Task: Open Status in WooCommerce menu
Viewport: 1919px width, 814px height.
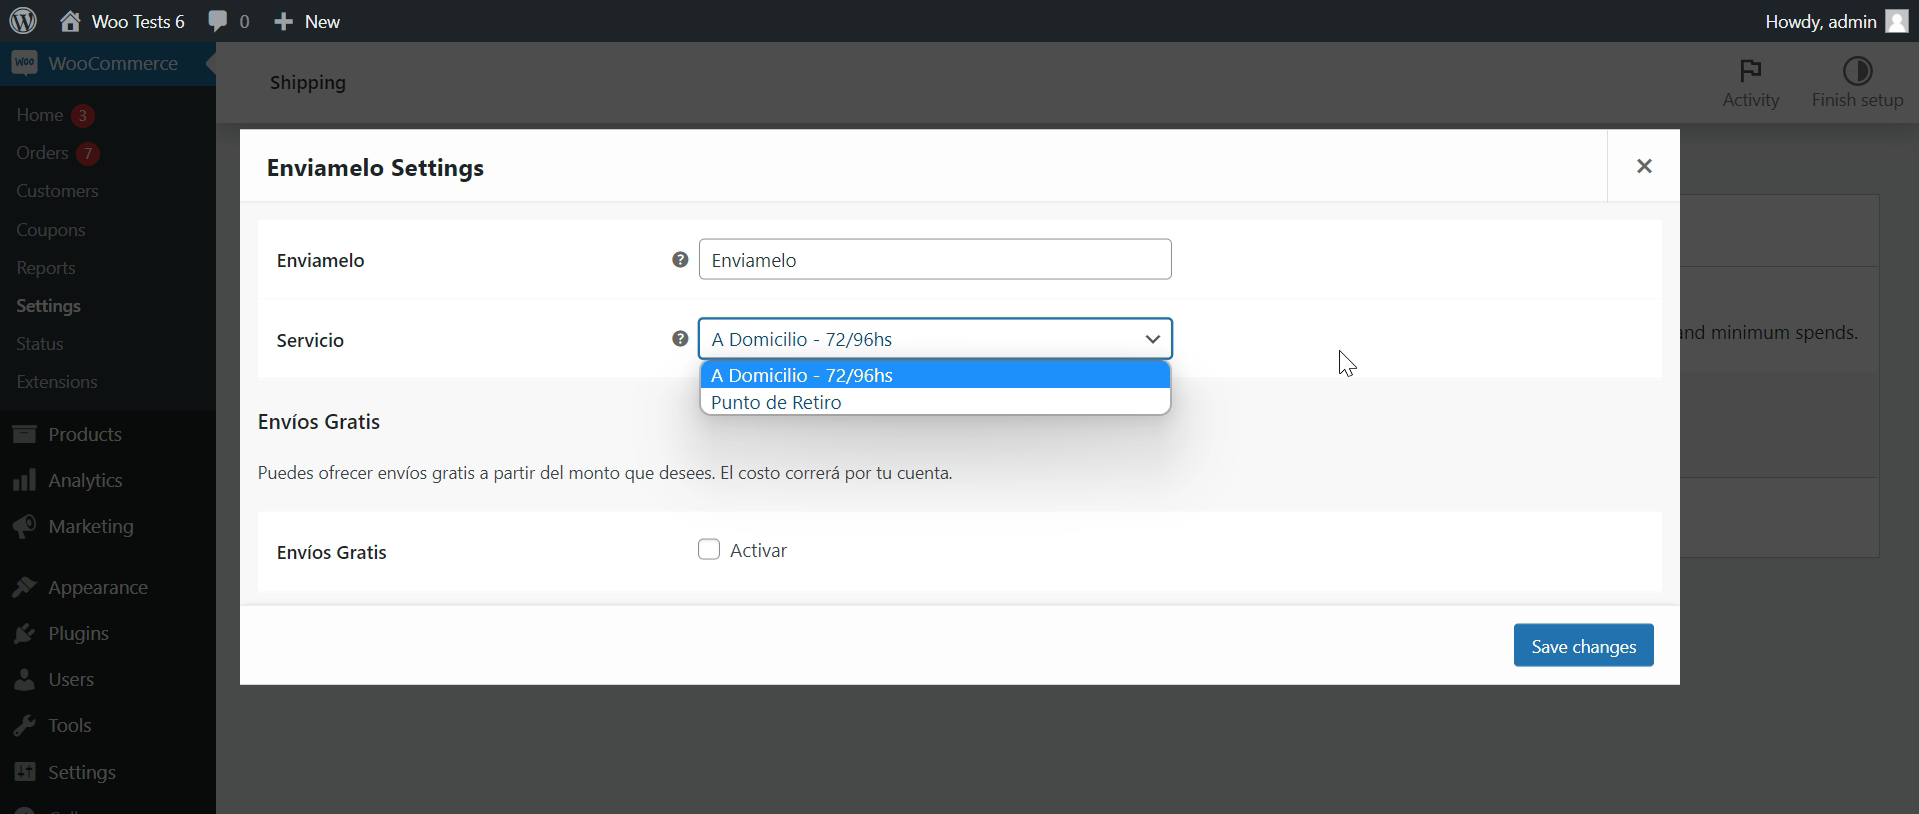Action: tap(40, 344)
